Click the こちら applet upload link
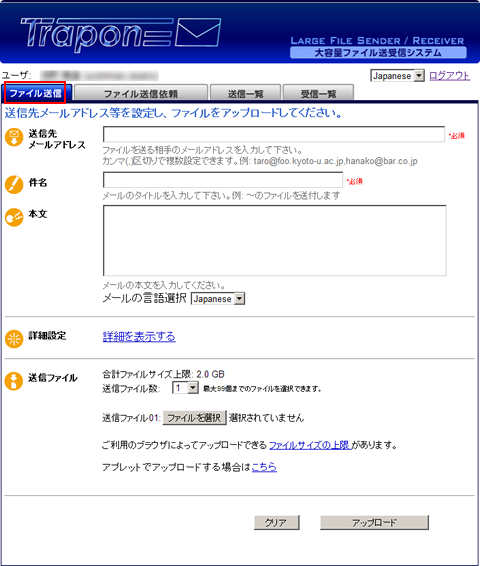Viewport: 480px width, 566px height. (264, 467)
